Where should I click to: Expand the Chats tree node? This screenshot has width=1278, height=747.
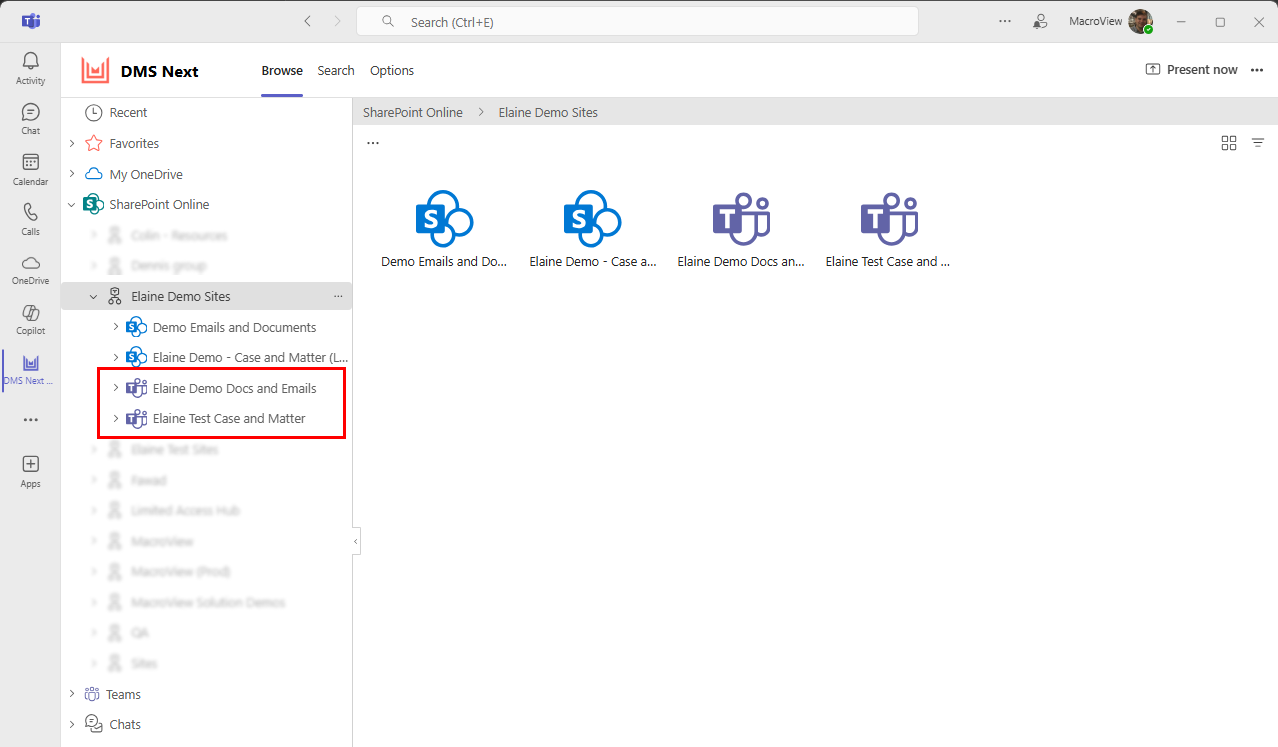tap(72, 724)
